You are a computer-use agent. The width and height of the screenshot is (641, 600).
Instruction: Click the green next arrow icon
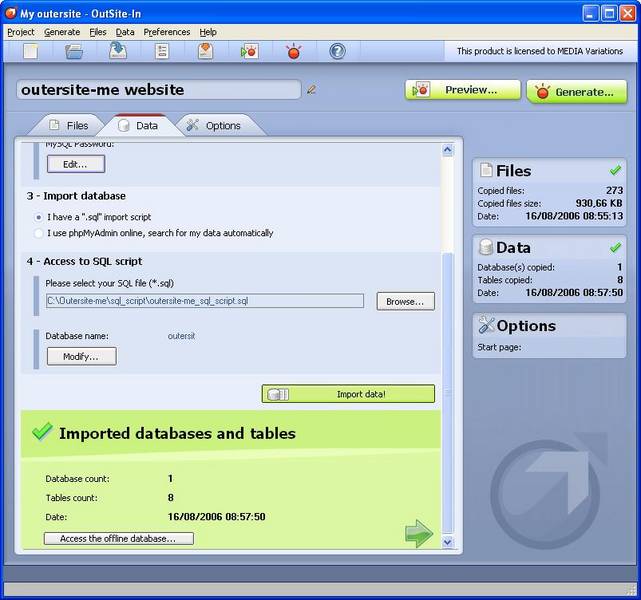[x=419, y=533]
